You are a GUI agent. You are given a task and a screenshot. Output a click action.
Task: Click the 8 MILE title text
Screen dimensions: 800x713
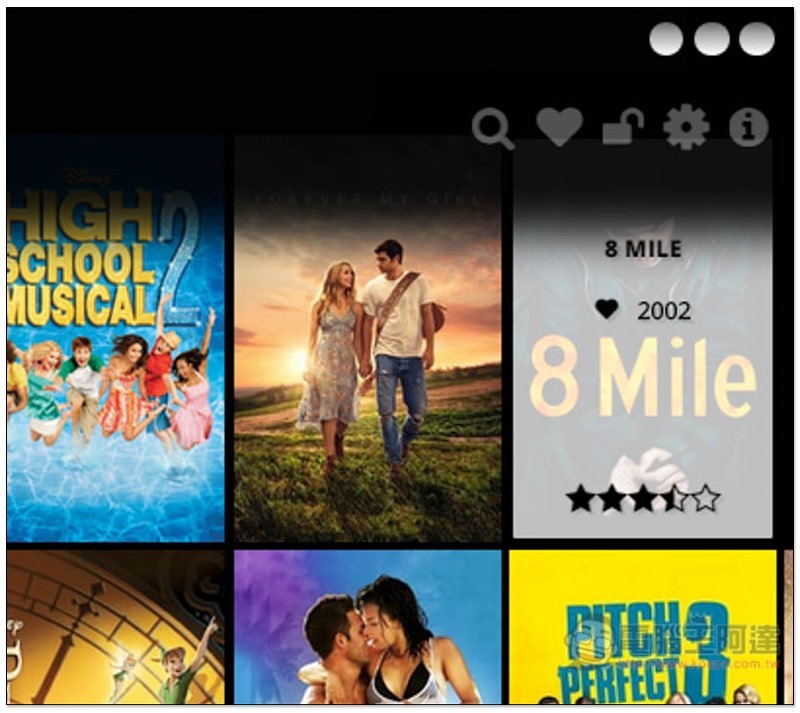click(x=643, y=249)
